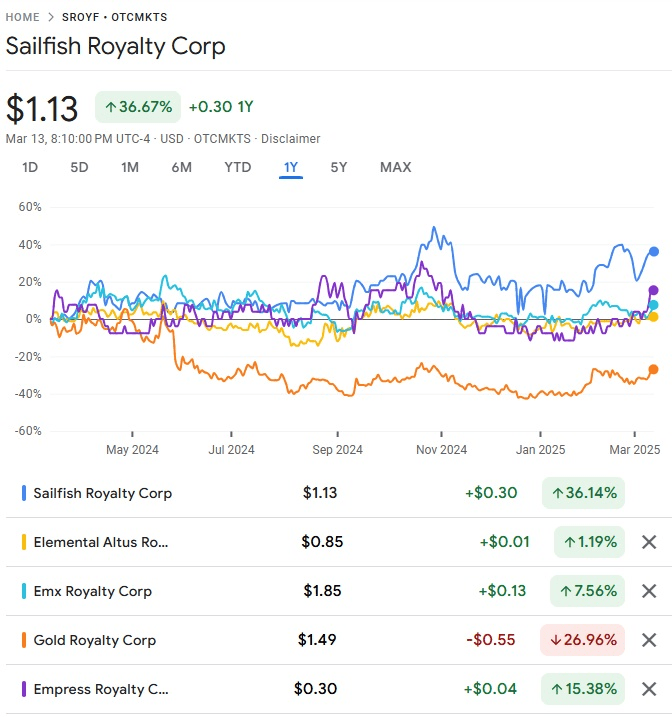Screen dimensions: 672x717
Task: Click the 1.19% Elemental change badge
Action: click(x=589, y=542)
